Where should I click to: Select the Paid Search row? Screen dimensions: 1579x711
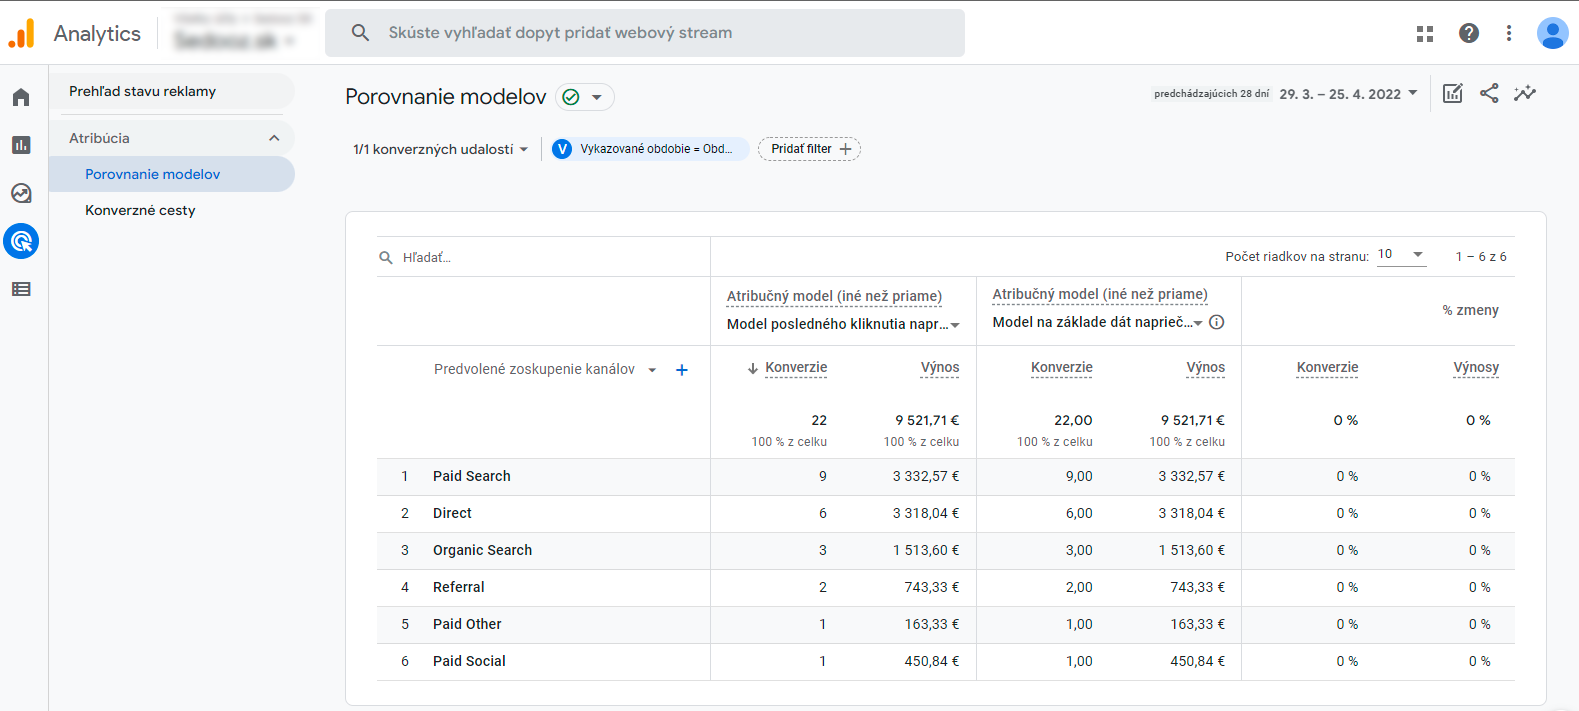946,477
